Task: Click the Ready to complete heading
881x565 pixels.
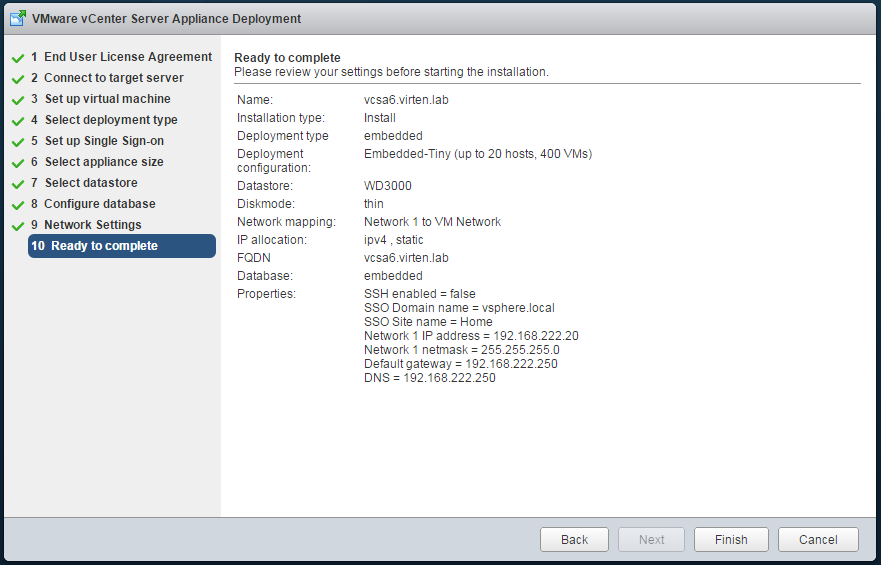Action: tap(288, 58)
